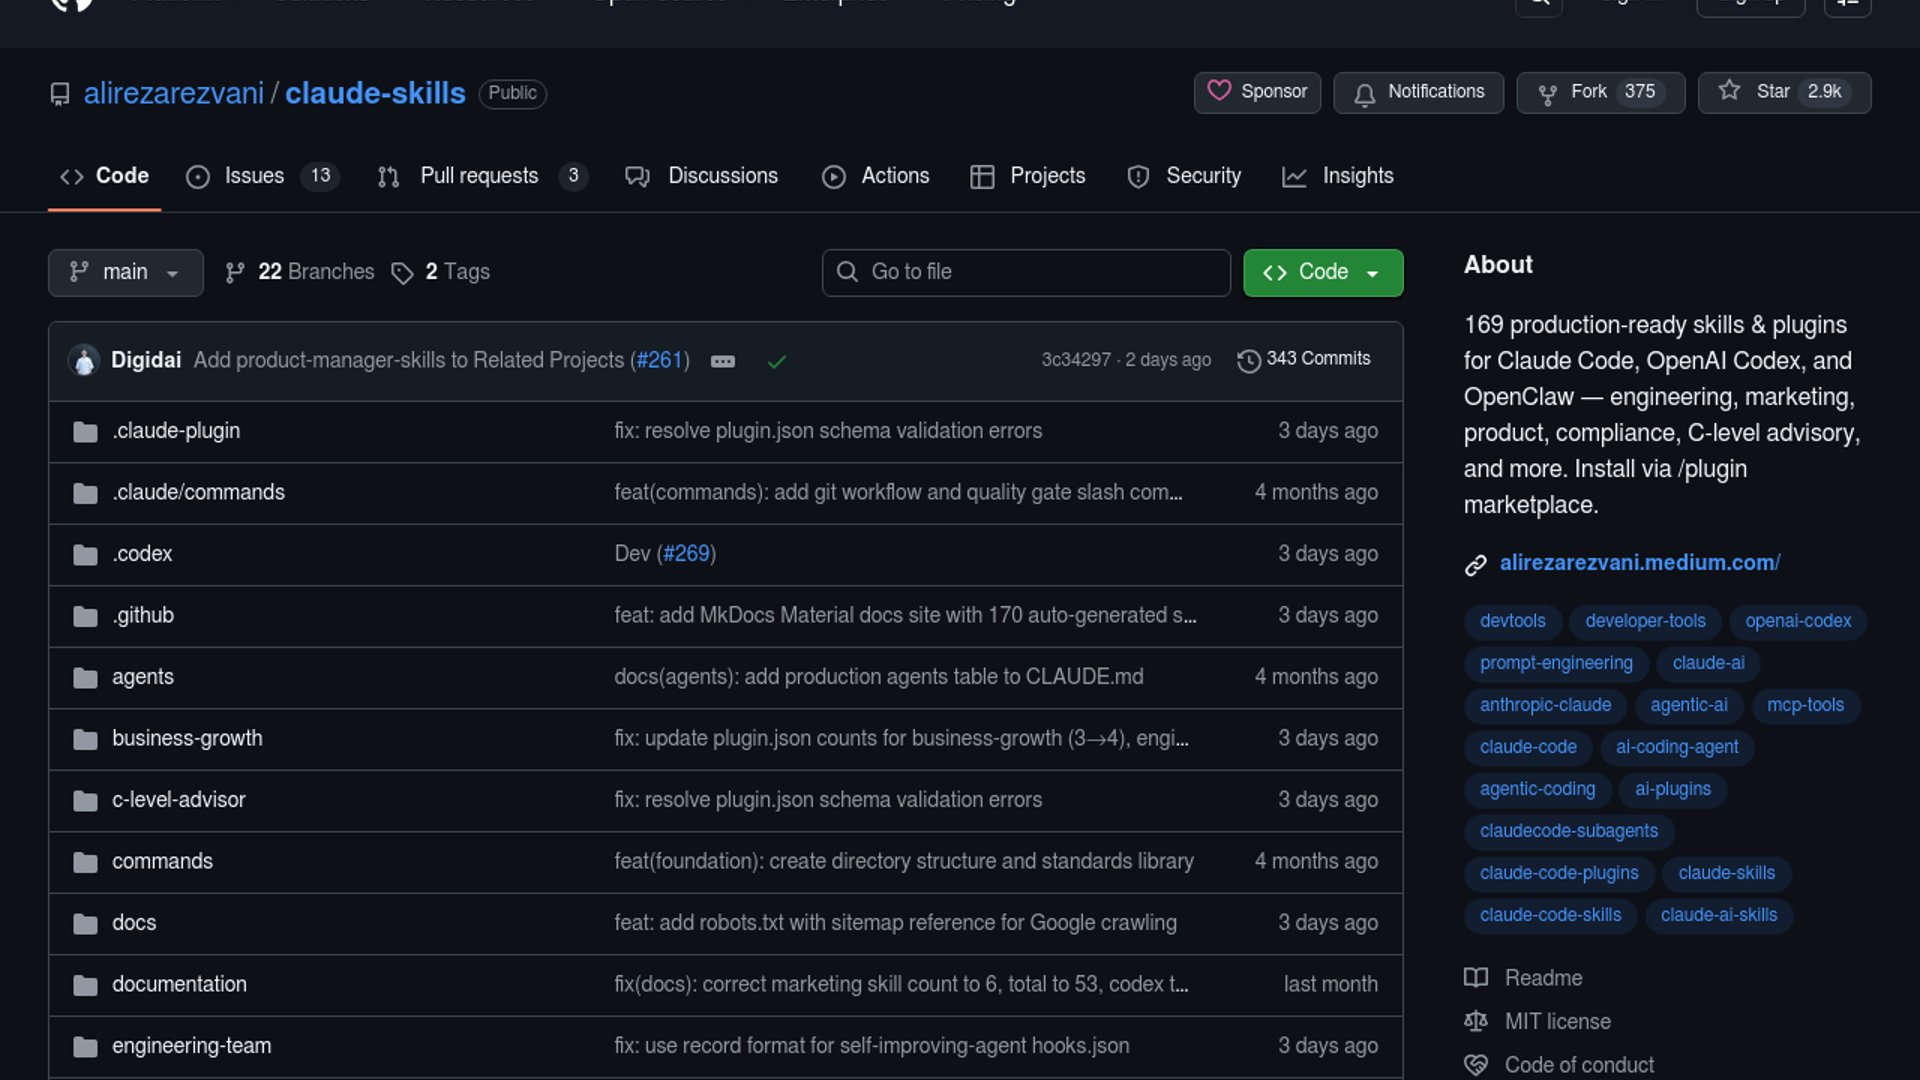The width and height of the screenshot is (1920, 1080).
Task: Star the repository via star icon
Action: [1729, 91]
